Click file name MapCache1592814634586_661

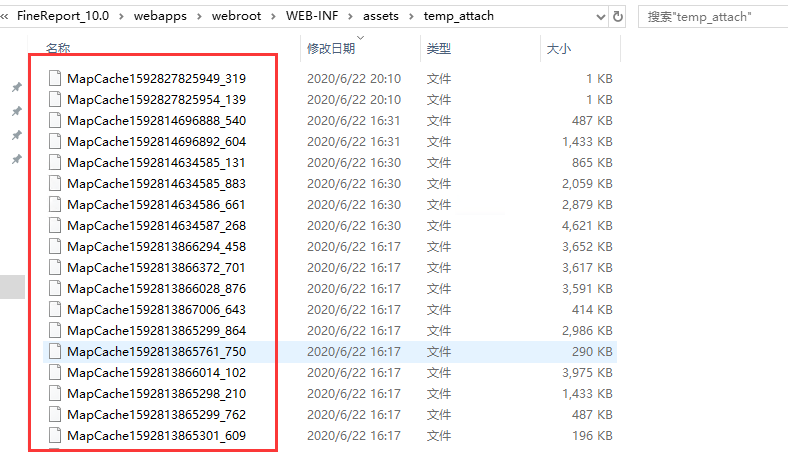(156, 205)
